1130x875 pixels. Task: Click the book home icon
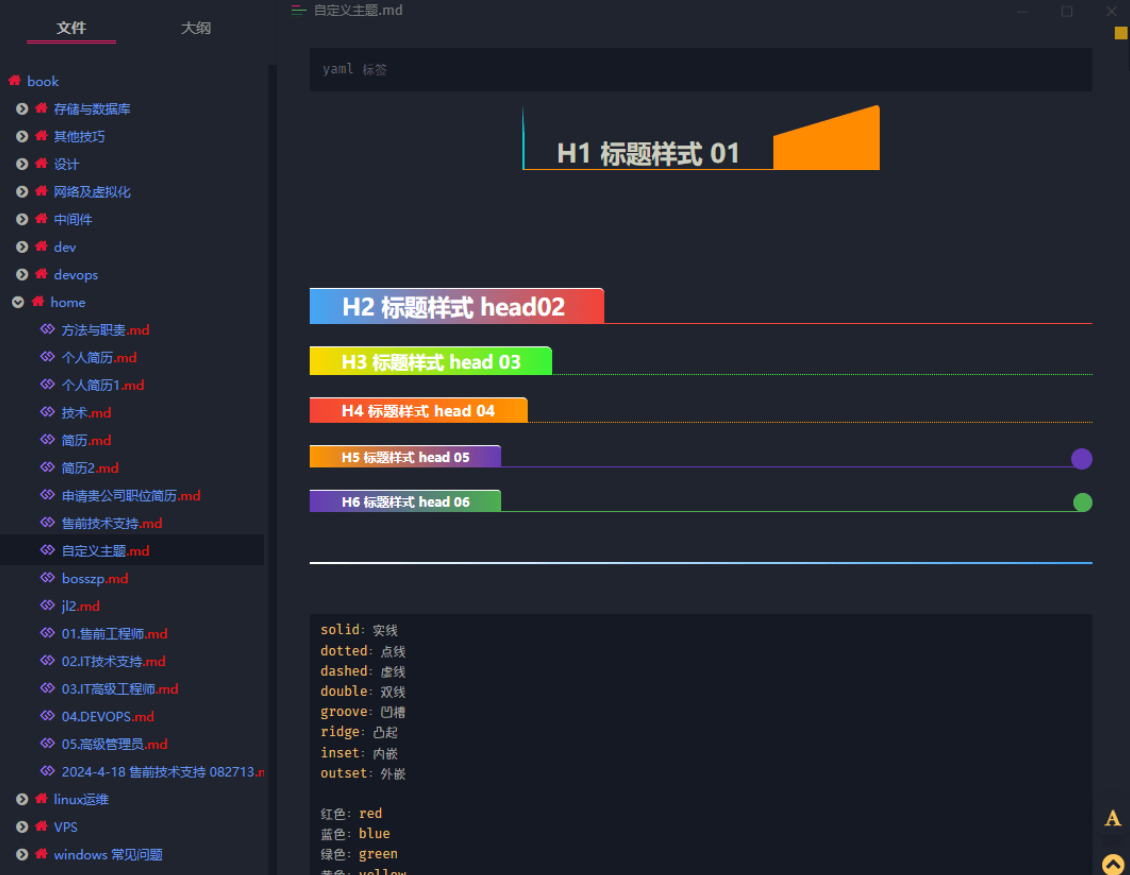click(x=14, y=81)
